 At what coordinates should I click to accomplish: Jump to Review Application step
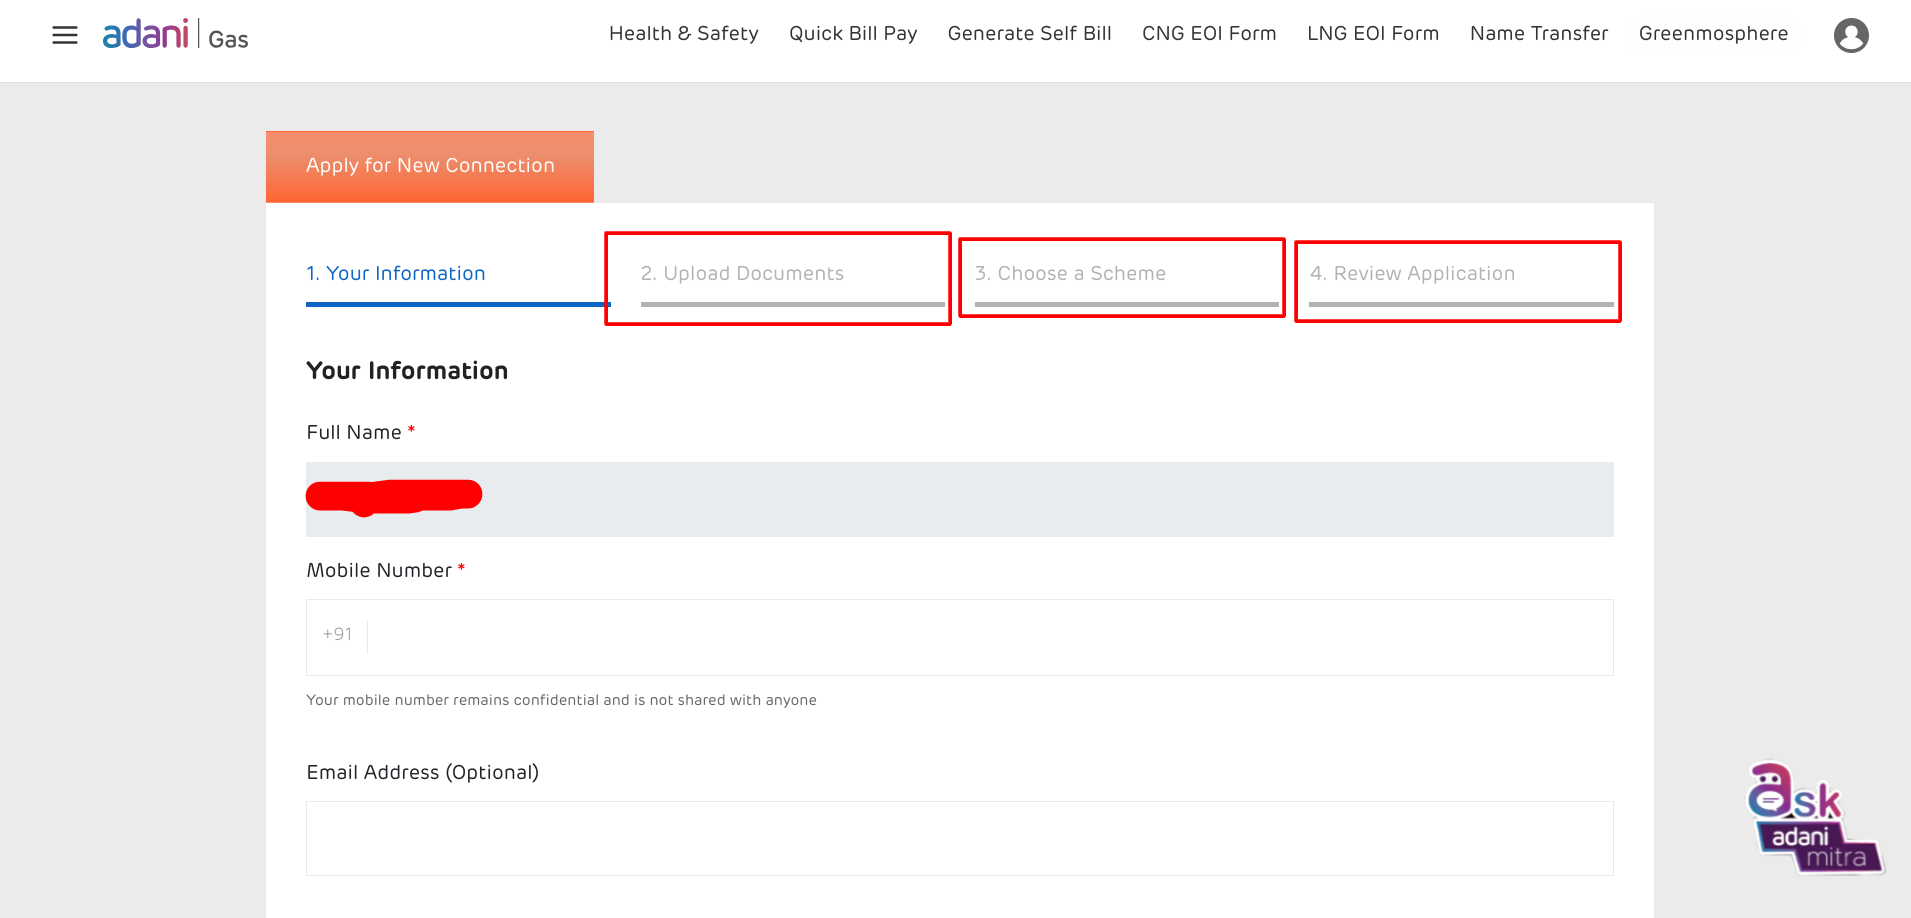pyautogui.click(x=1412, y=274)
